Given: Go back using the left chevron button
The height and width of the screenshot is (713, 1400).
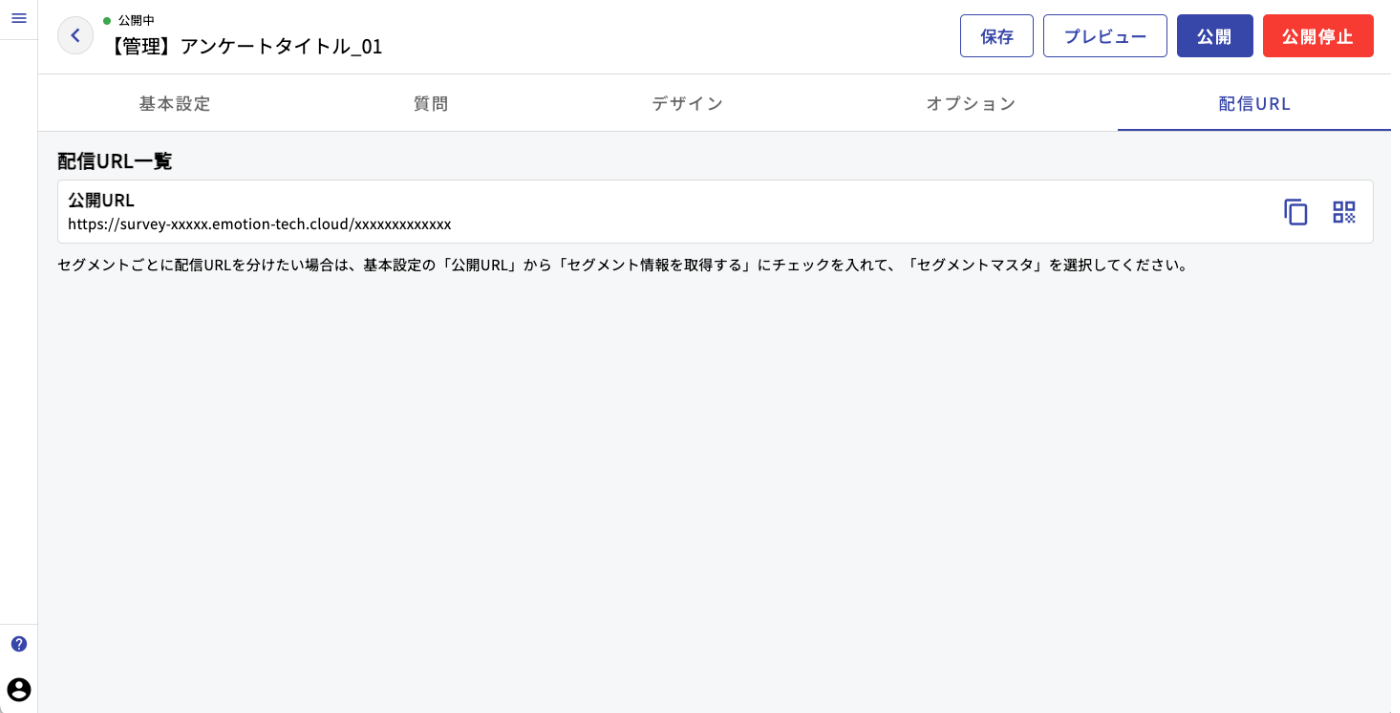Looking at the screenshot, I should (75, 35).
